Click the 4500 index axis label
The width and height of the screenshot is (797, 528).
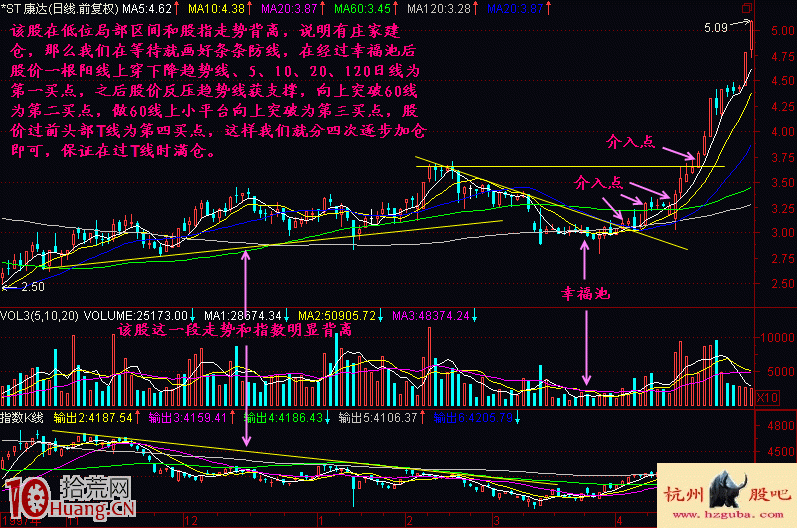coord(781,451)
